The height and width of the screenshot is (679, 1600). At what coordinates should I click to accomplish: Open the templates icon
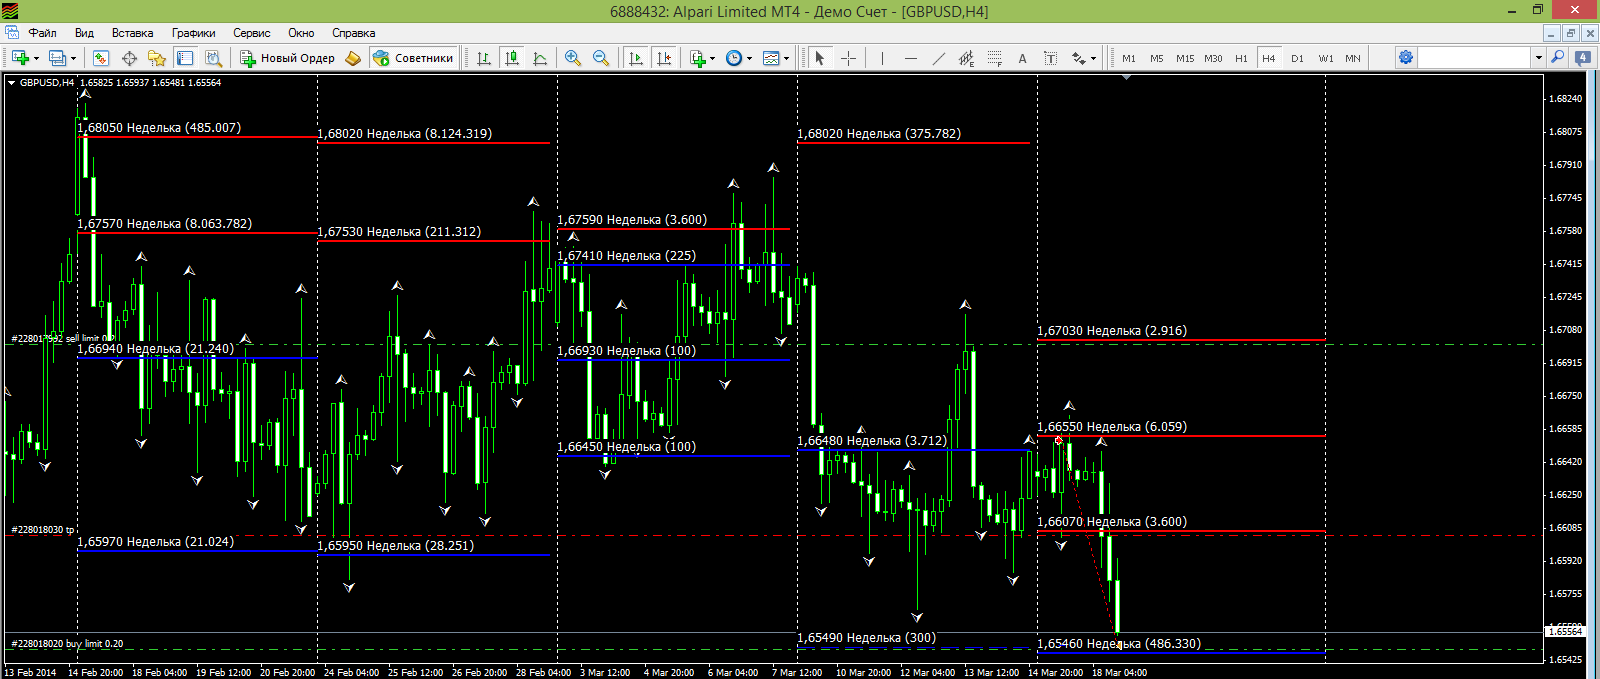pos(771,58)
